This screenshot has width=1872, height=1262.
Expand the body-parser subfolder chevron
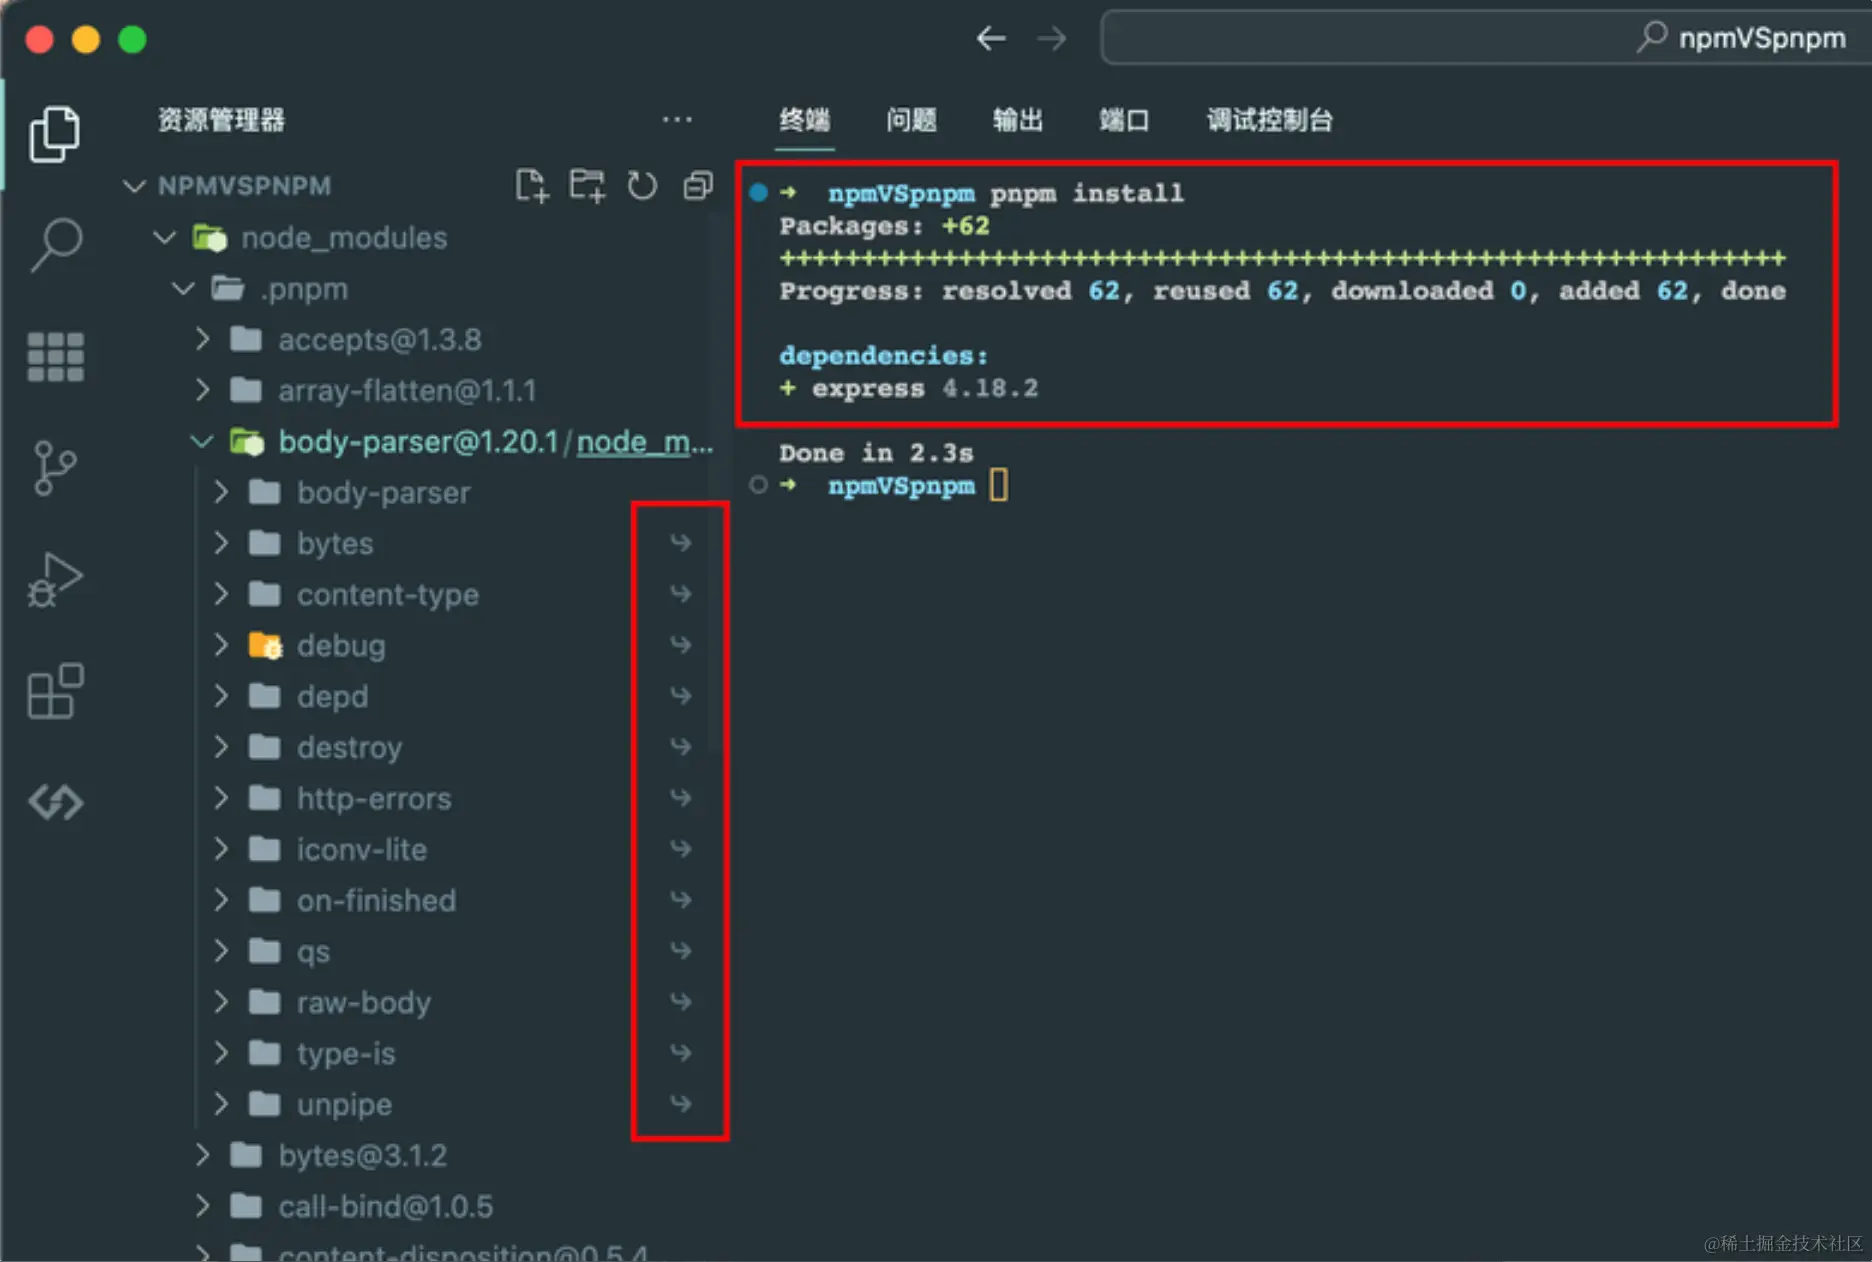pyautogui.click(x=221, y=492)
